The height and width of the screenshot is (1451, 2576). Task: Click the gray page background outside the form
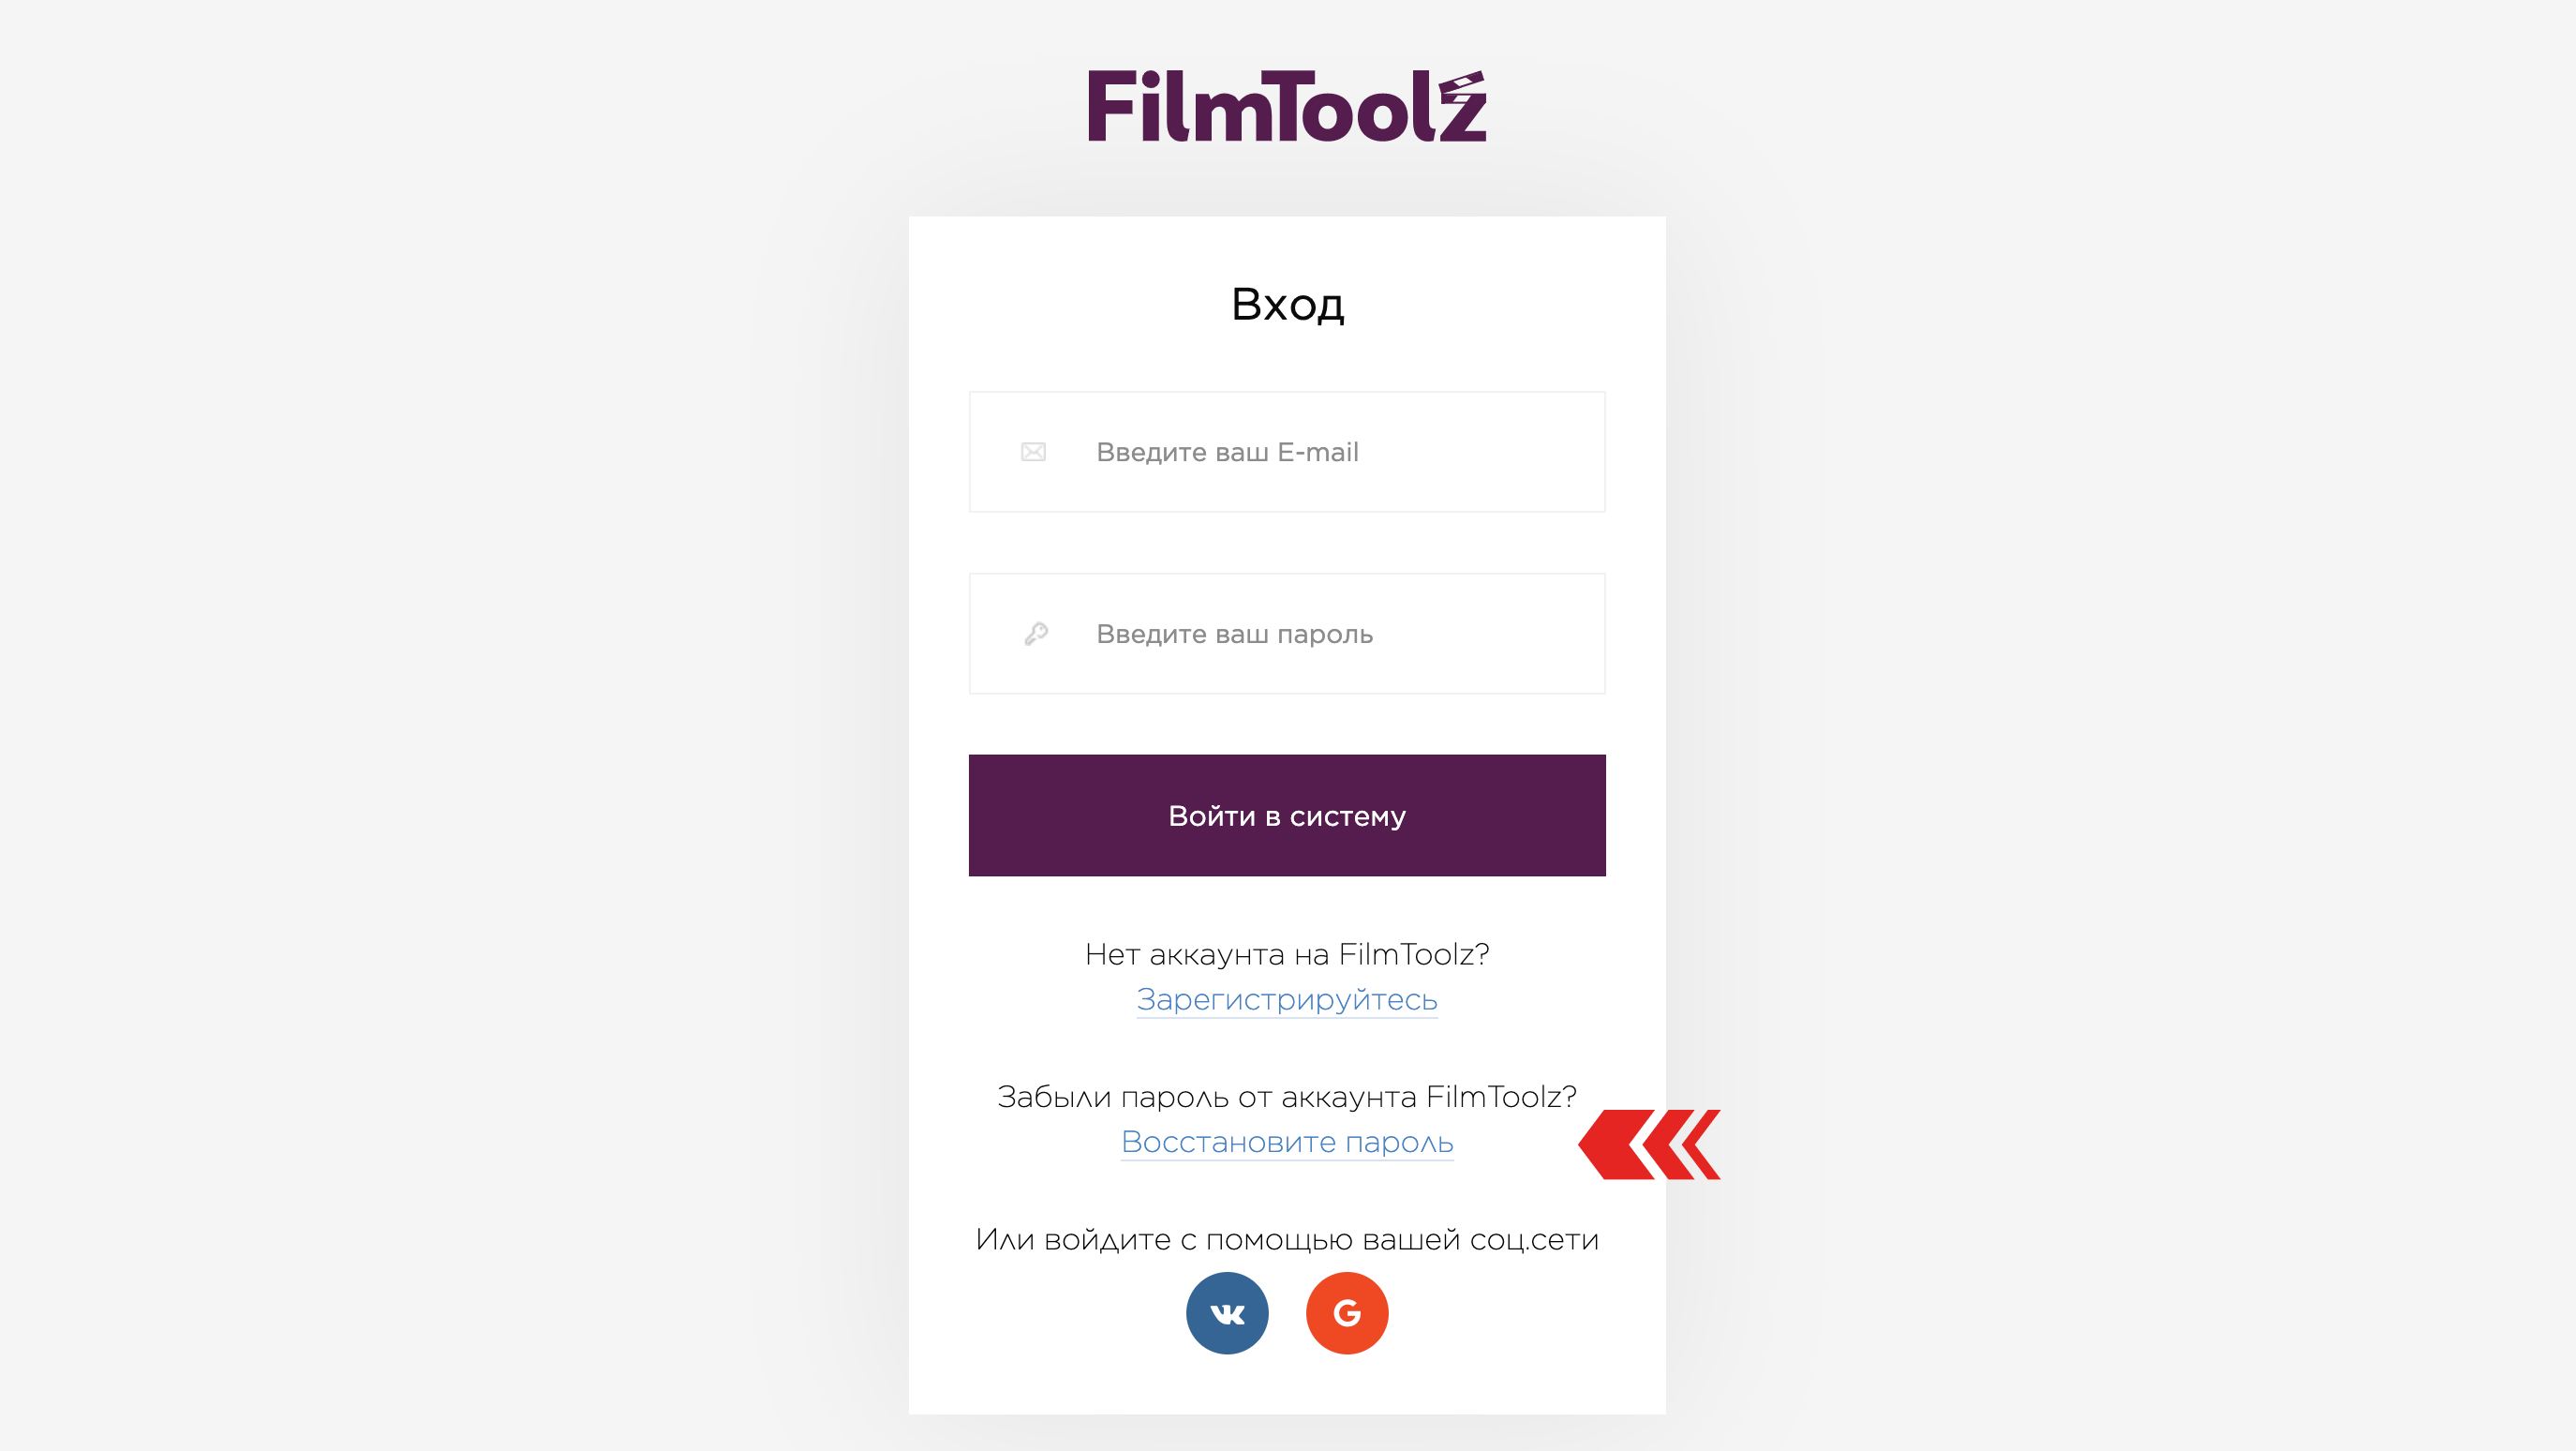tap(400, 700)
